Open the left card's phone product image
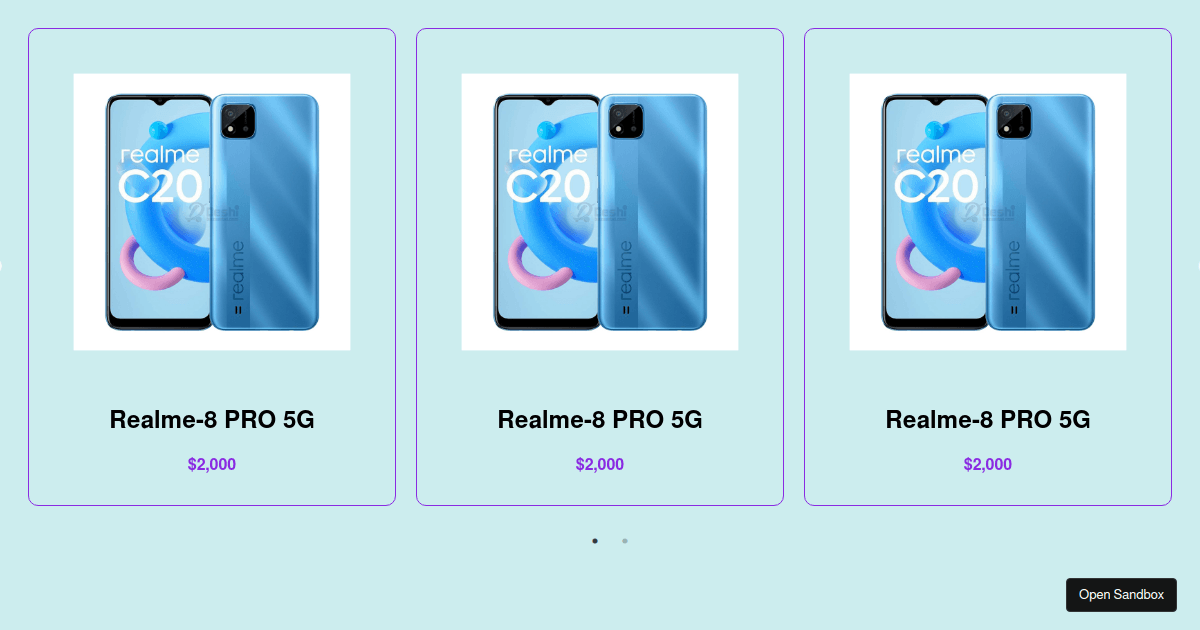 tap(212, 212)
